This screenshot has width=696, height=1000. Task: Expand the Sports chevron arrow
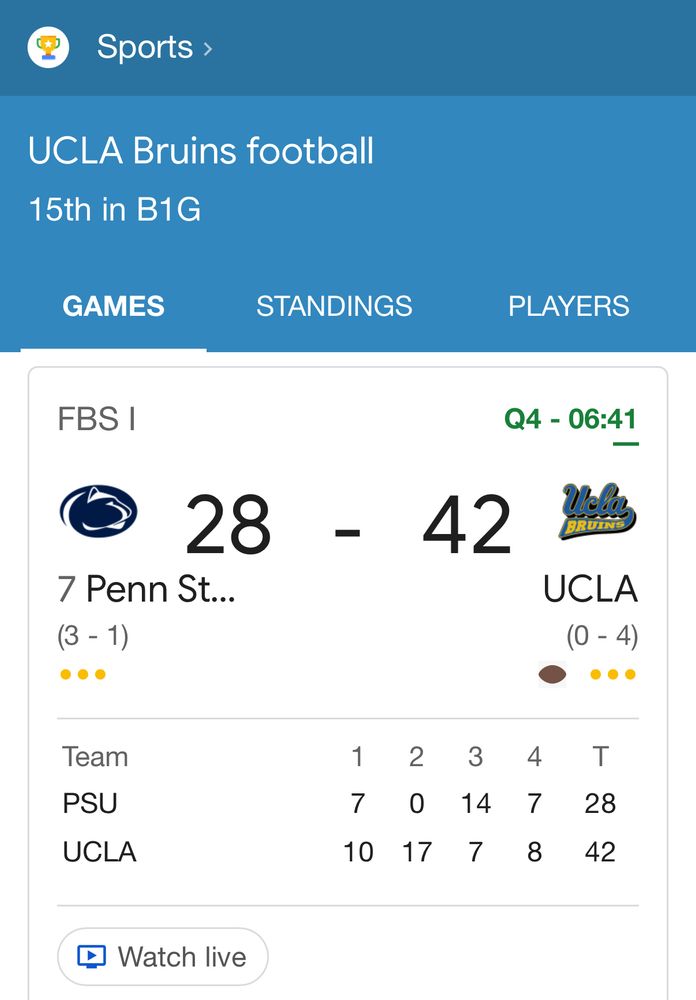208,48
